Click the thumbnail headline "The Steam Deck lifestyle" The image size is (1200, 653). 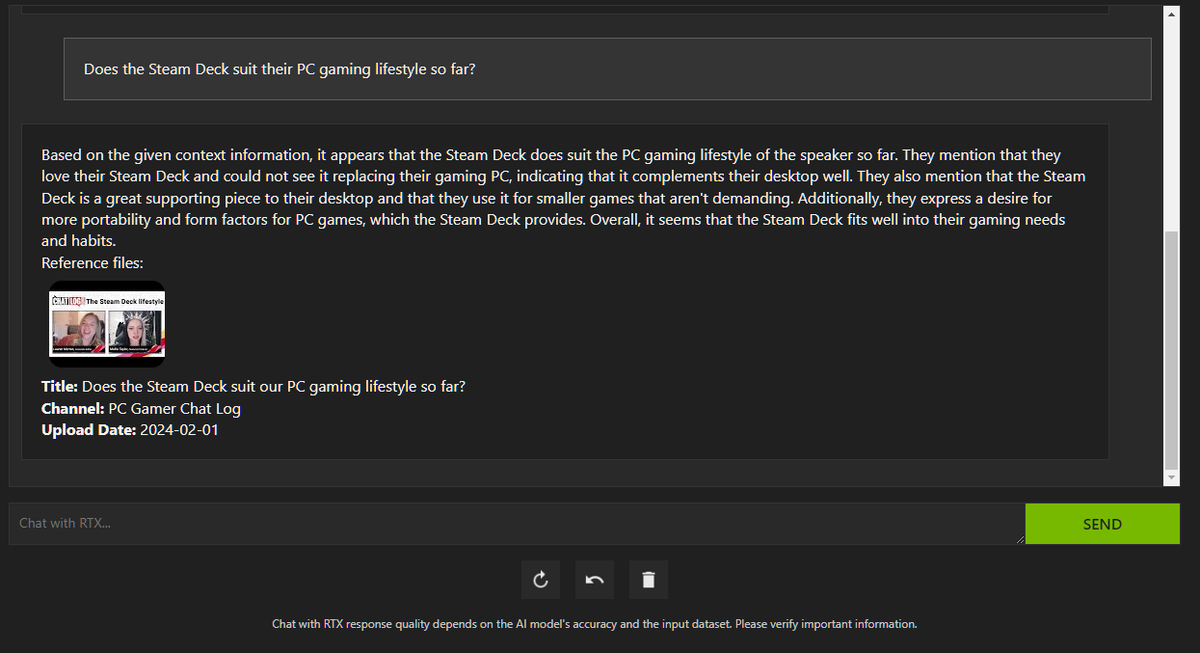(124, 301)
